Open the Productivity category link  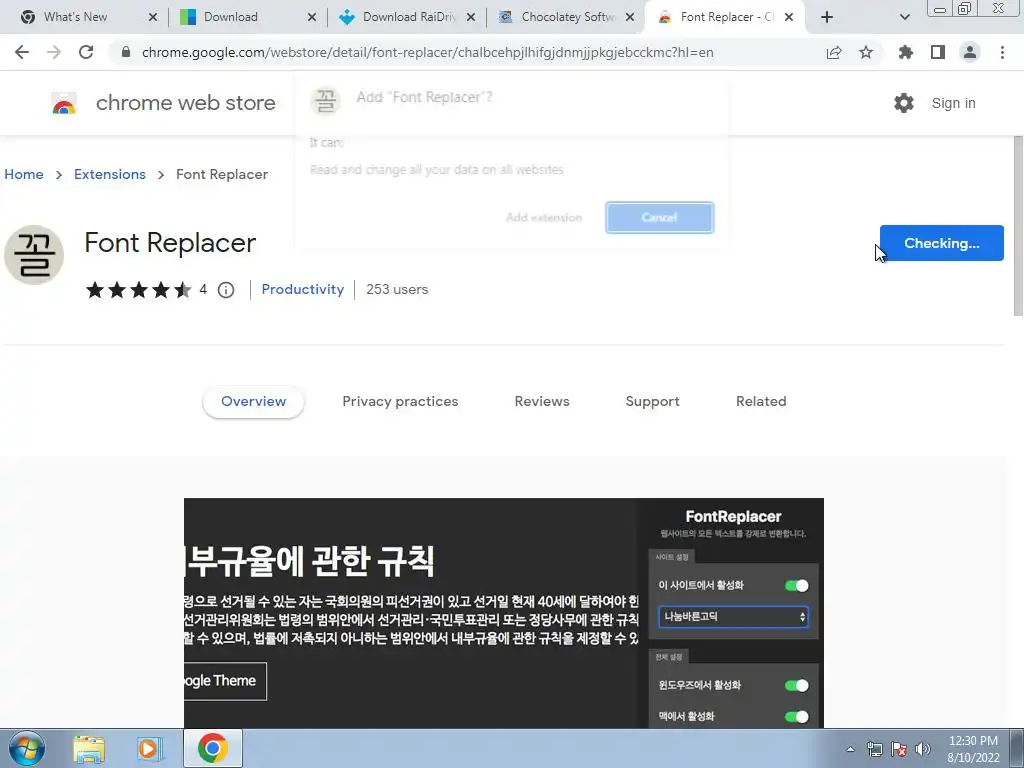click(303, 289)
